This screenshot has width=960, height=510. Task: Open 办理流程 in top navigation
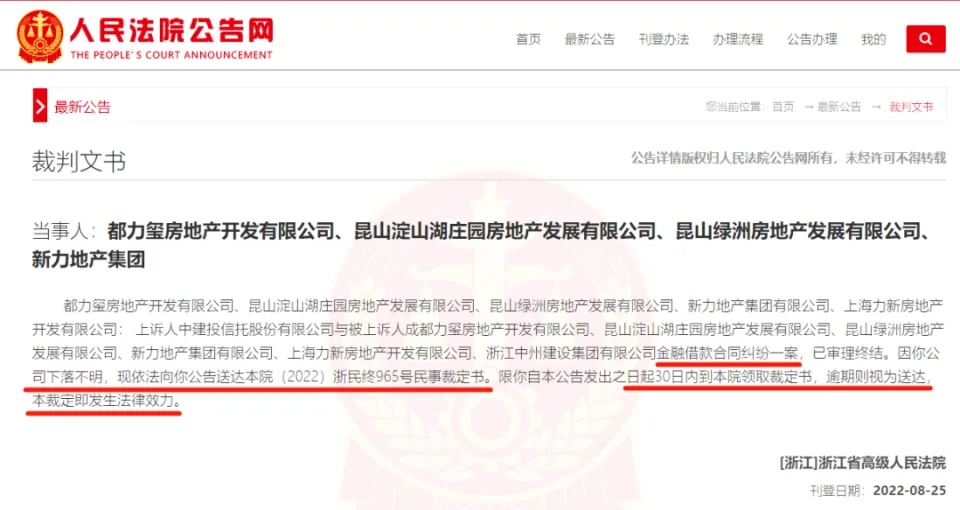click(738, 40)
